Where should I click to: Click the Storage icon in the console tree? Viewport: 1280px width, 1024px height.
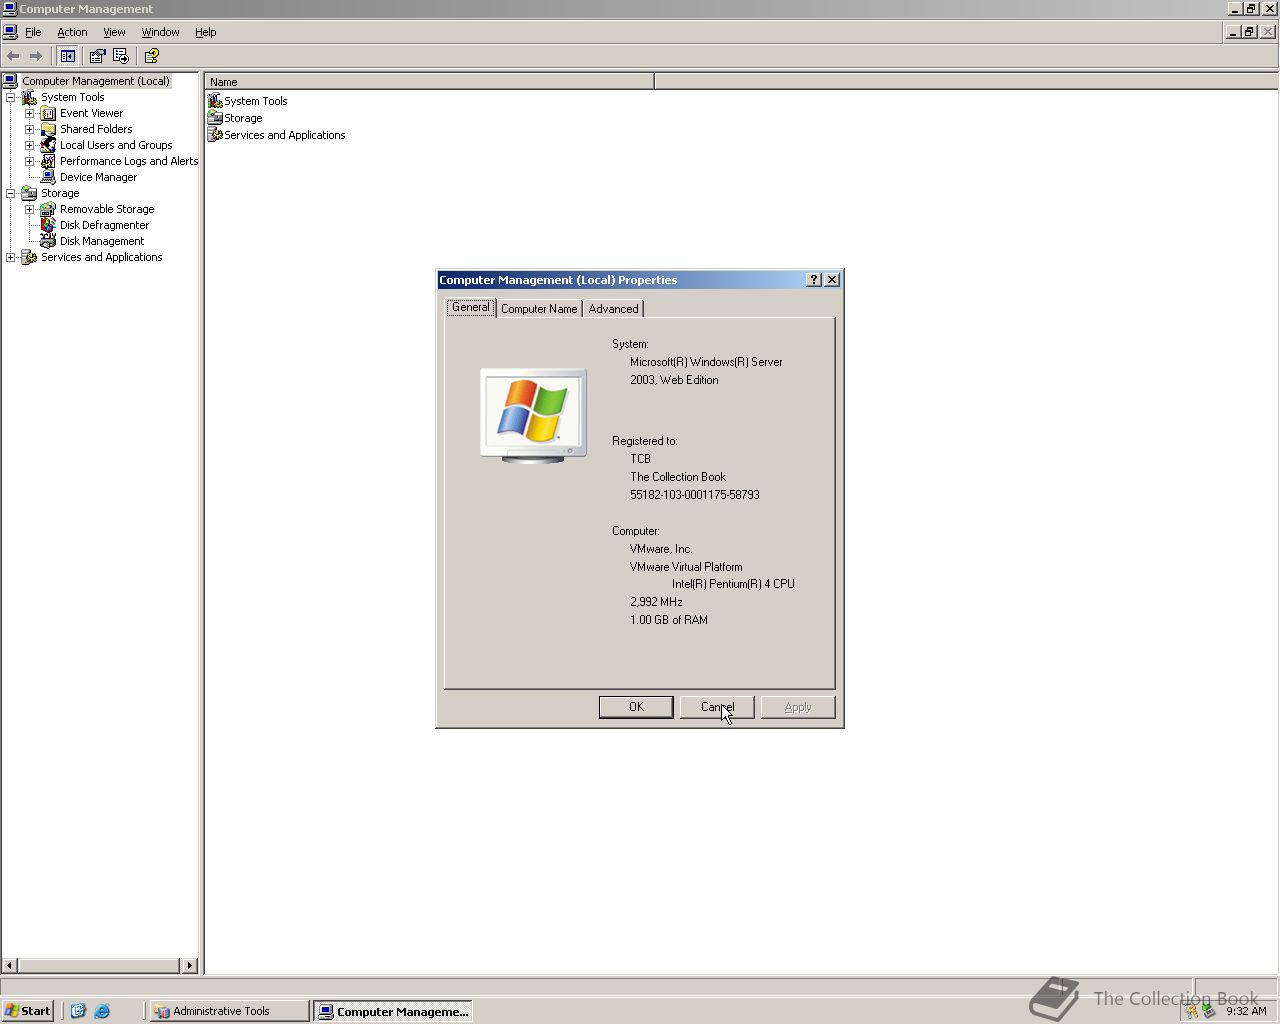pos(29,193)
